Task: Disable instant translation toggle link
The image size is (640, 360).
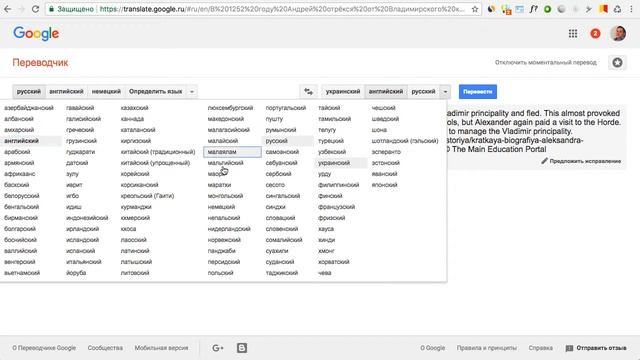Action: [x=545, y=62]
